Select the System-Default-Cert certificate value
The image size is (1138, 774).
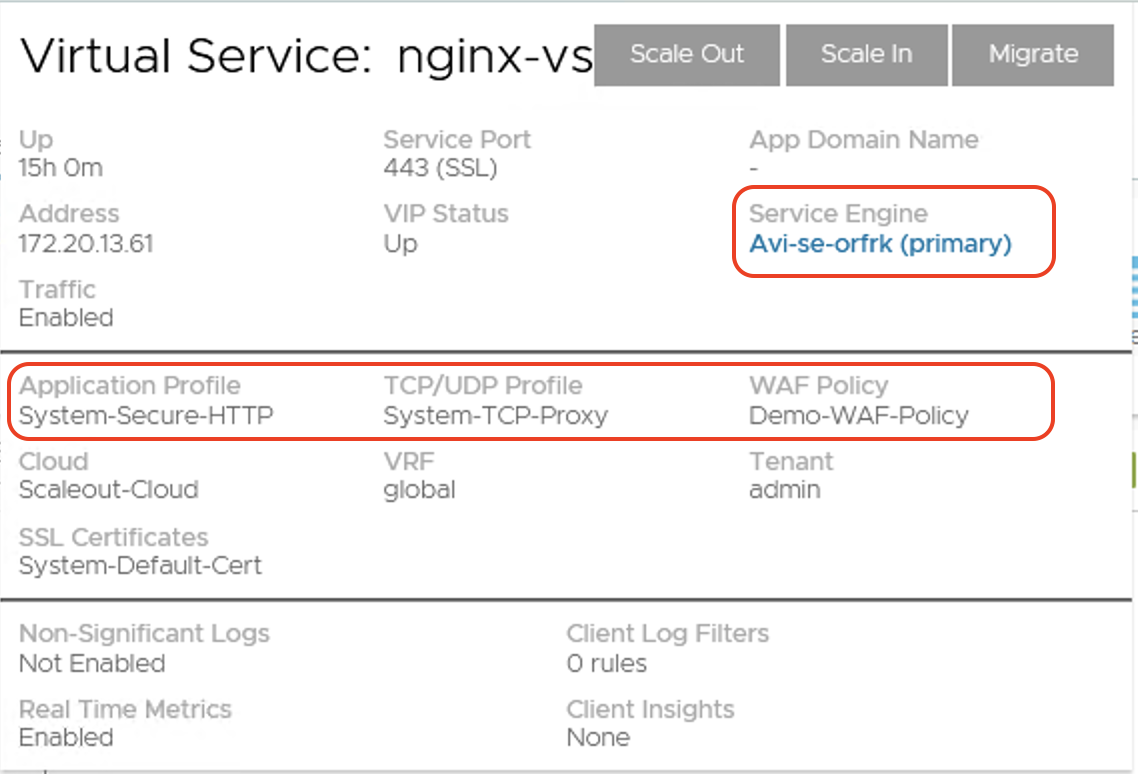tap(140, 566)
